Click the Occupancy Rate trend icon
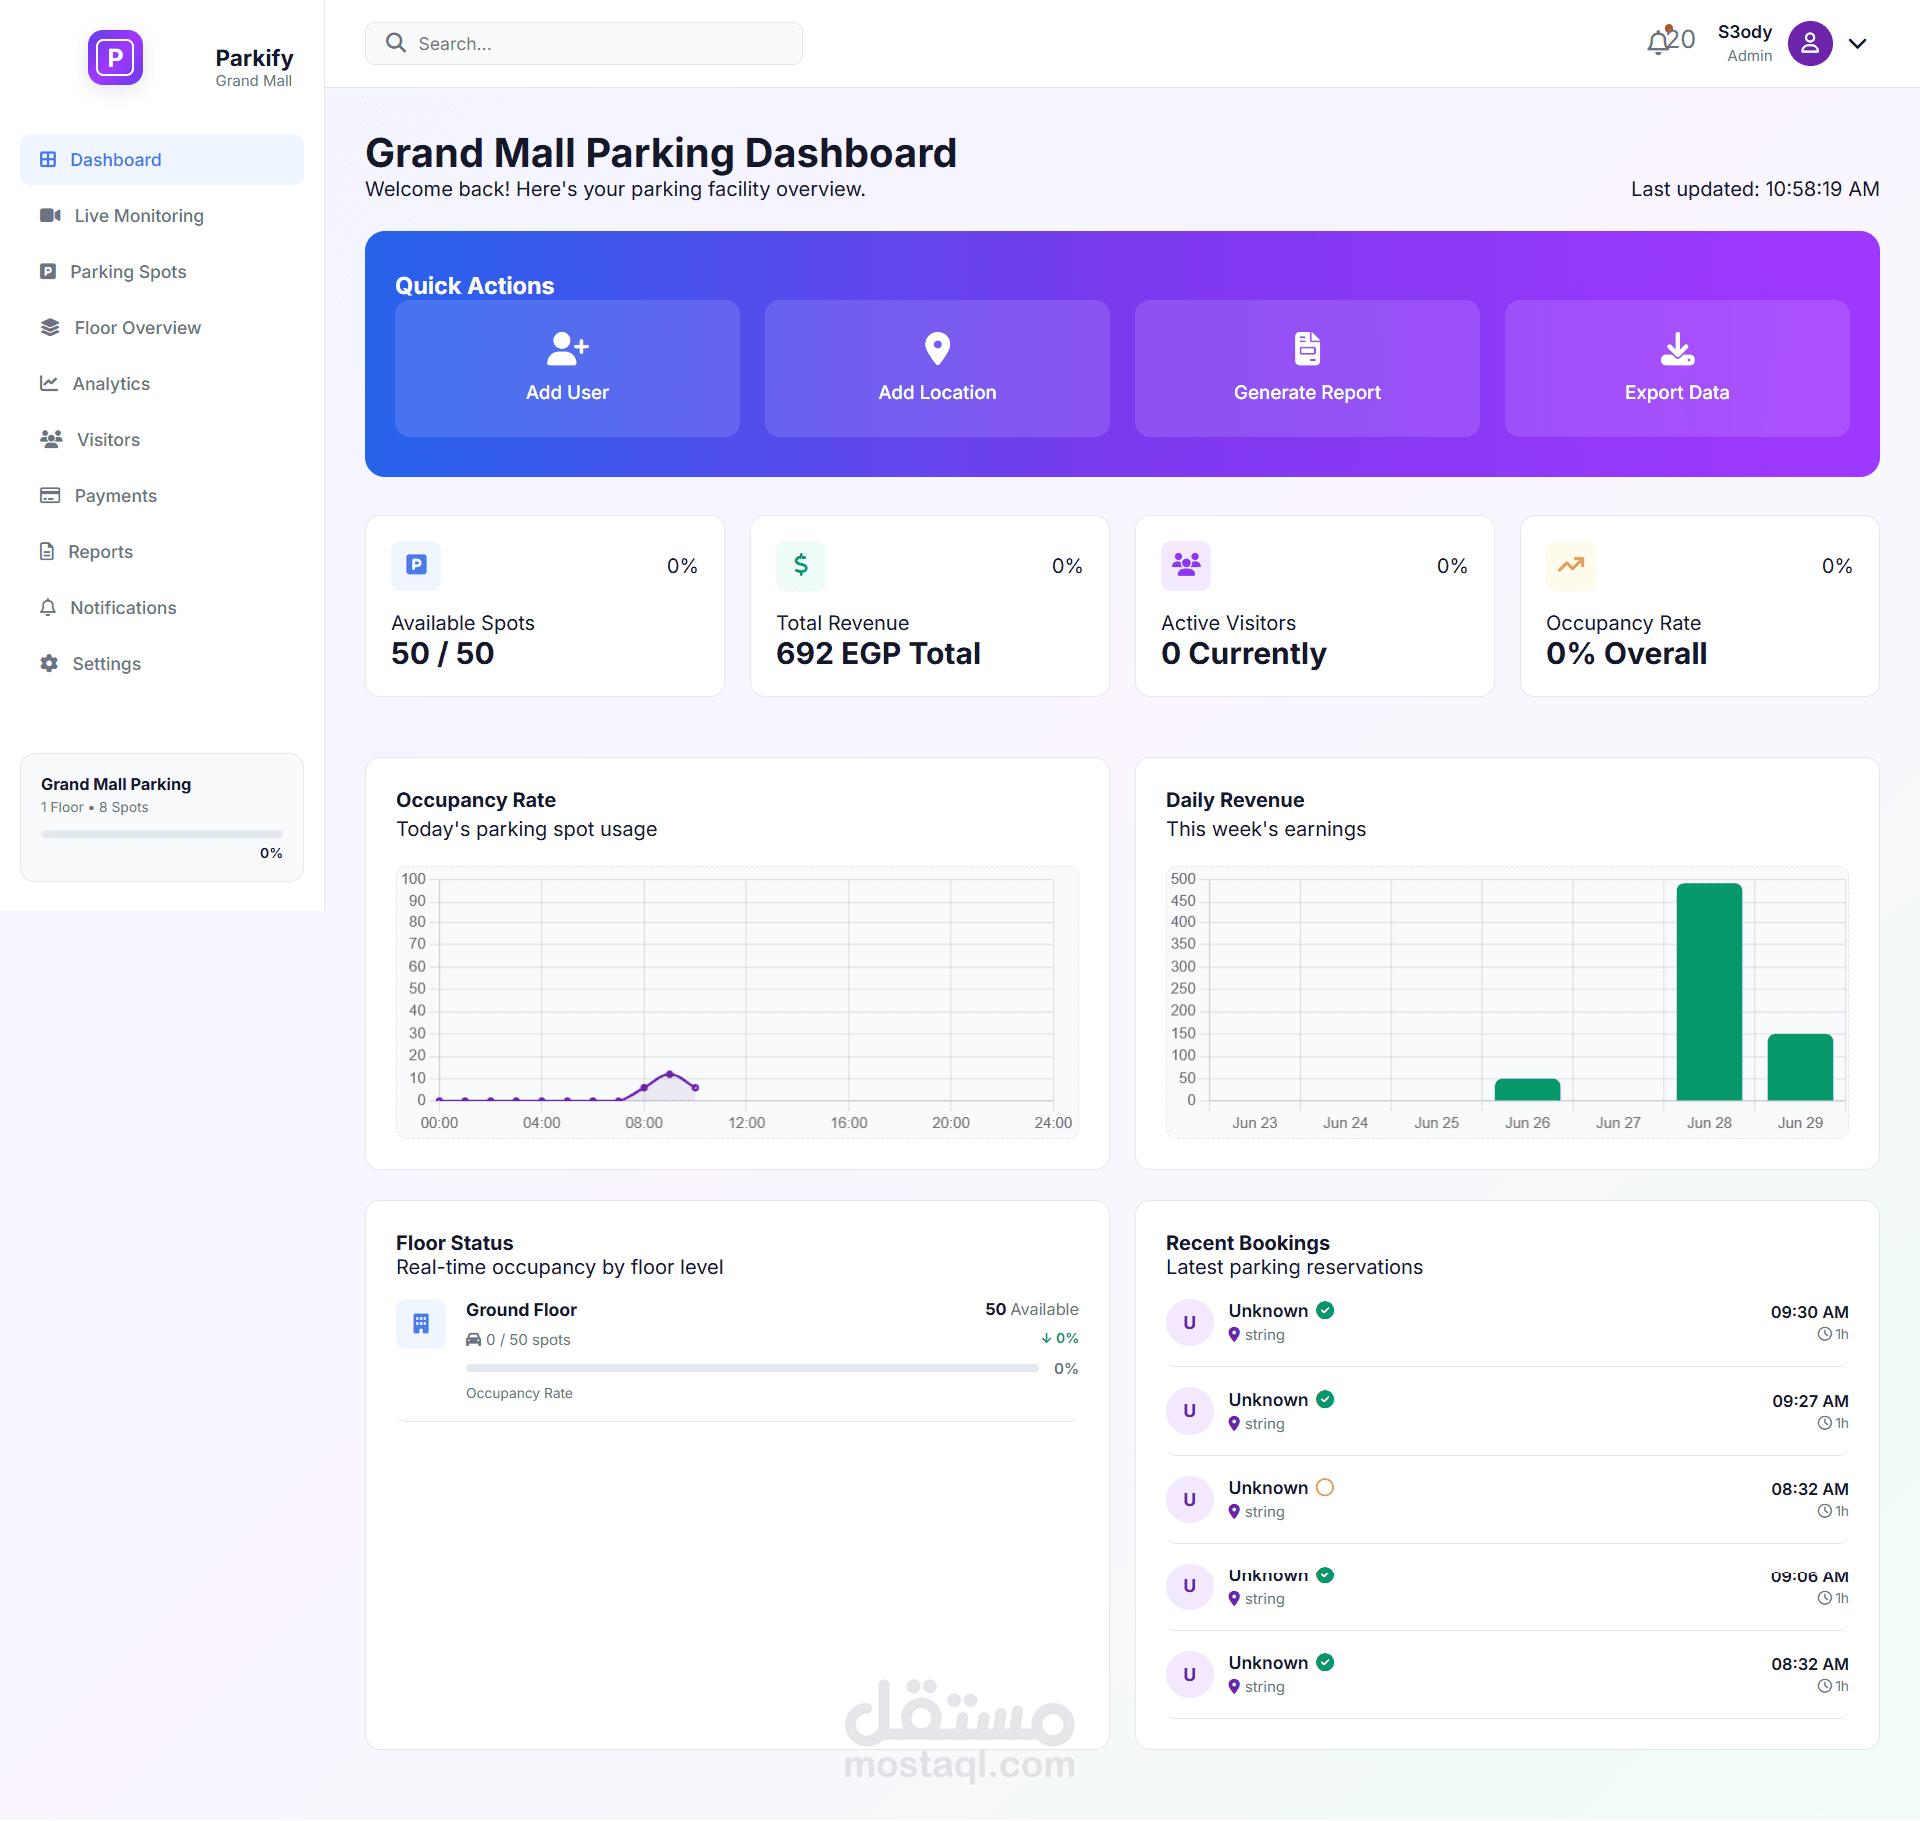The height and width of the screenshot is (1821, 1920). click(x=1571, y=565)
